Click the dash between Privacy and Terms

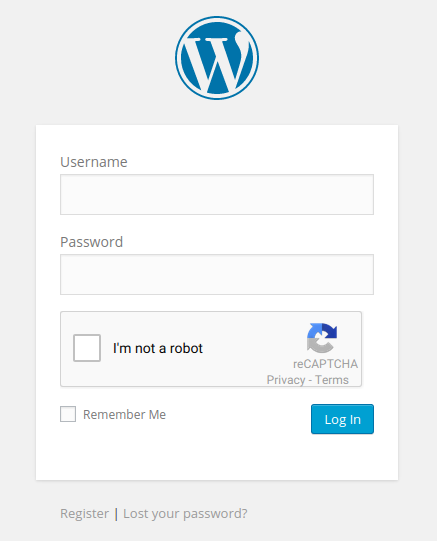(x=310, y=380)
